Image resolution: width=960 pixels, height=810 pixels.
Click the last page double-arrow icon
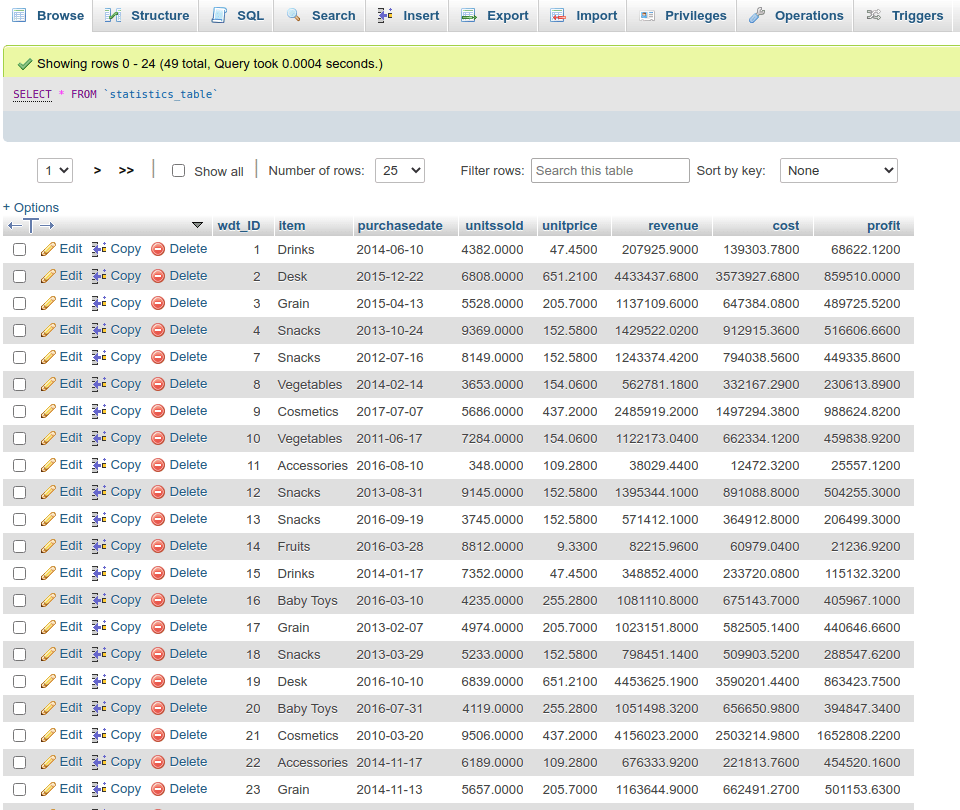[x=126, y=170]
